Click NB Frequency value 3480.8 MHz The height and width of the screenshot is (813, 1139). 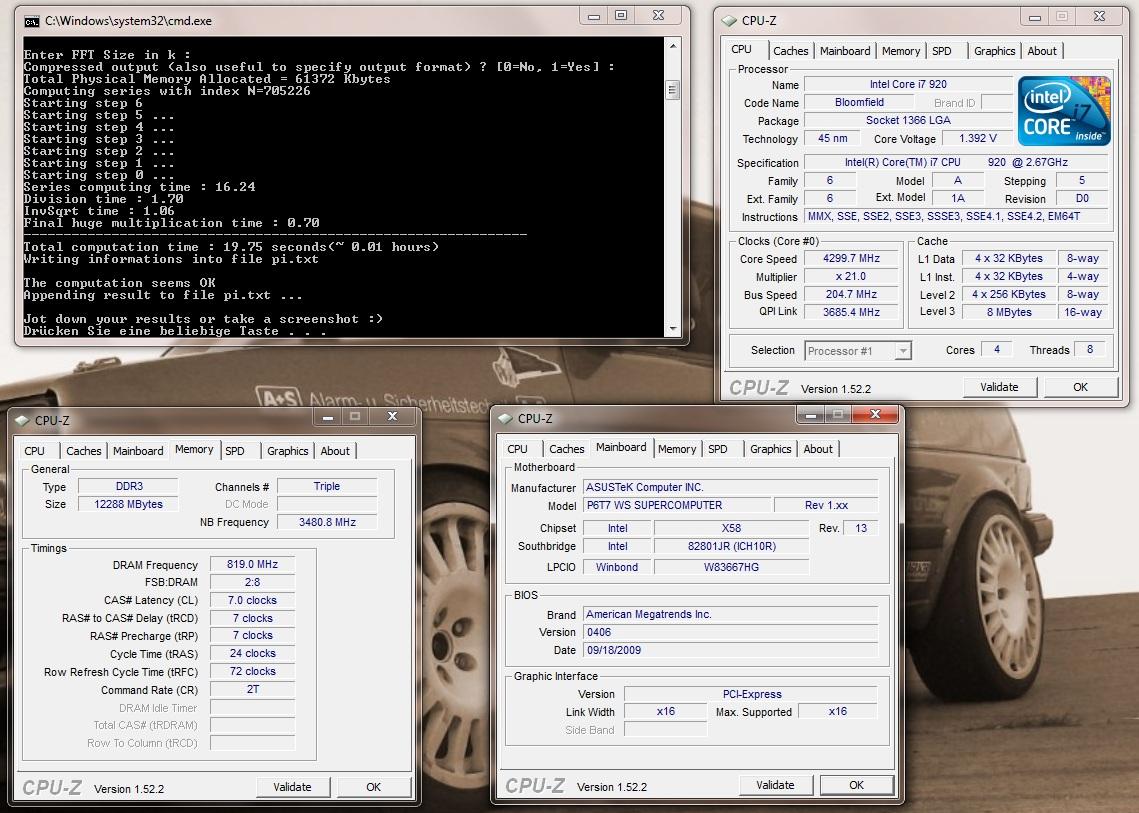(x=327, y=522)
